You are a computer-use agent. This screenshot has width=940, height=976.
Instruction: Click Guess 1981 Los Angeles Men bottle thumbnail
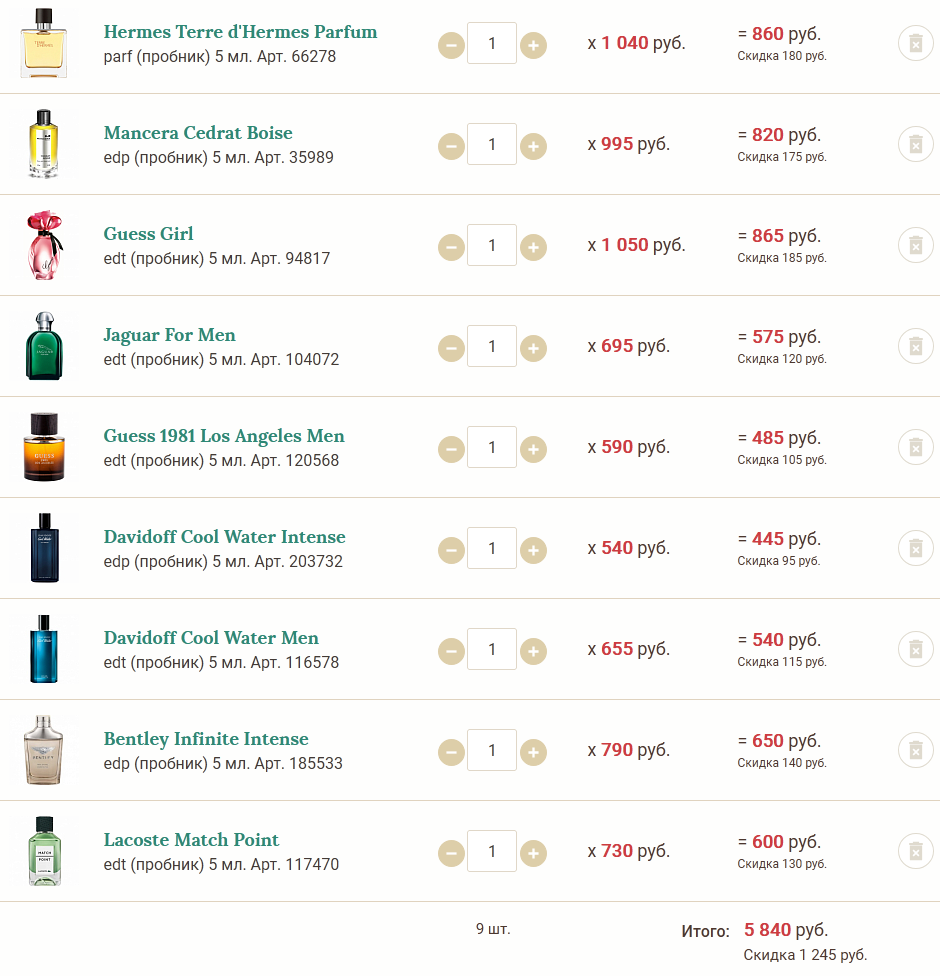coord(45,447)
